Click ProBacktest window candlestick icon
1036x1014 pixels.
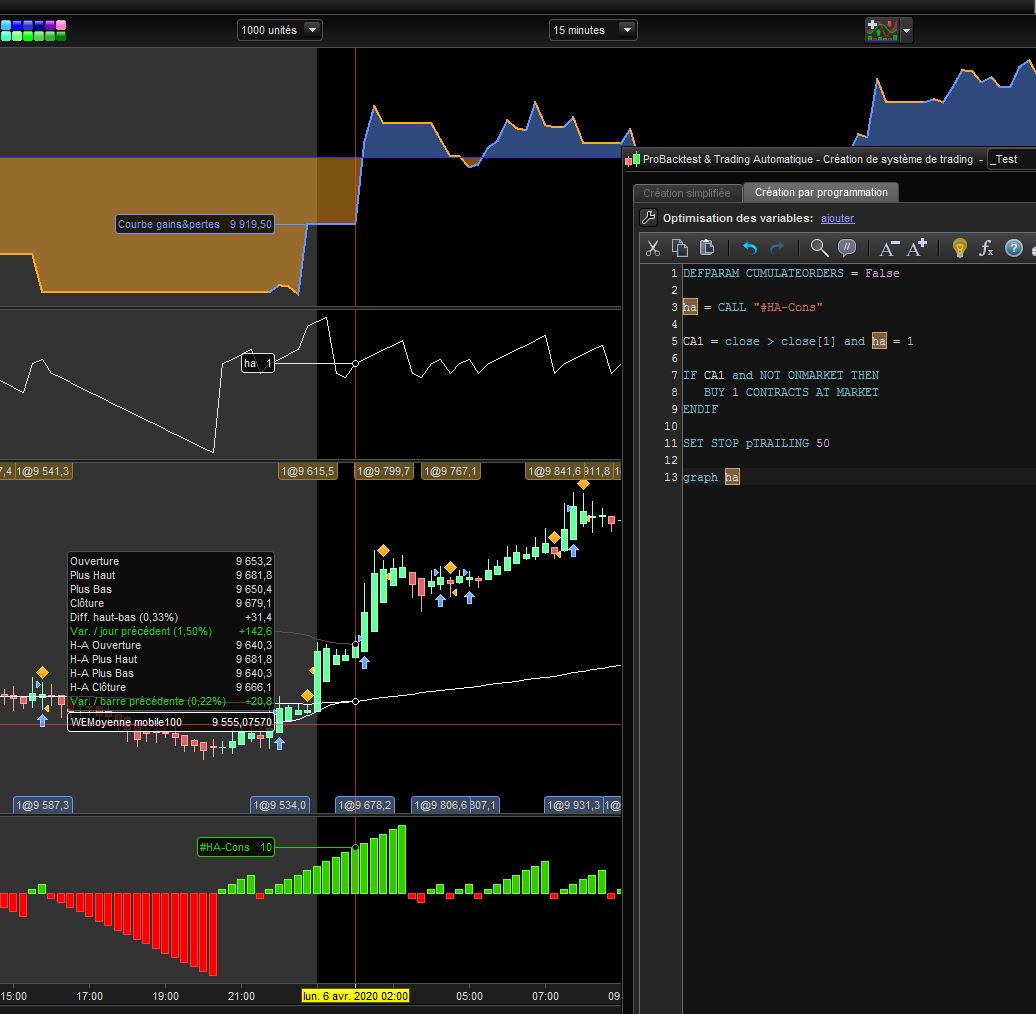tap(632, 159)
